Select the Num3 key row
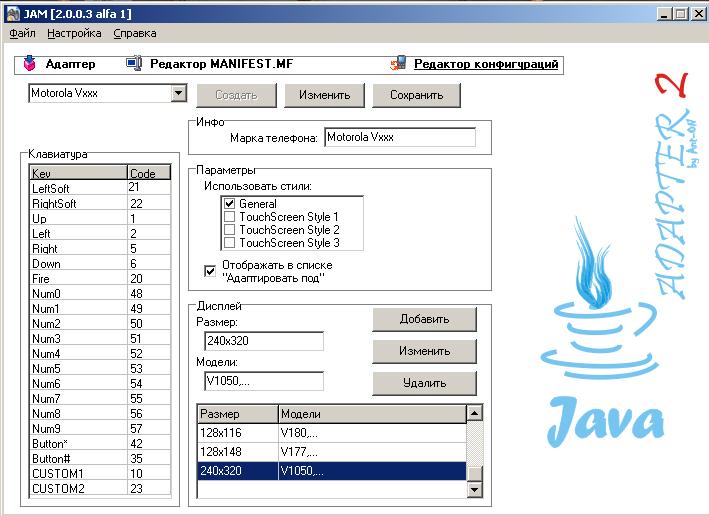The width and height of the screenshot is (709, 515). pos(100,338)
